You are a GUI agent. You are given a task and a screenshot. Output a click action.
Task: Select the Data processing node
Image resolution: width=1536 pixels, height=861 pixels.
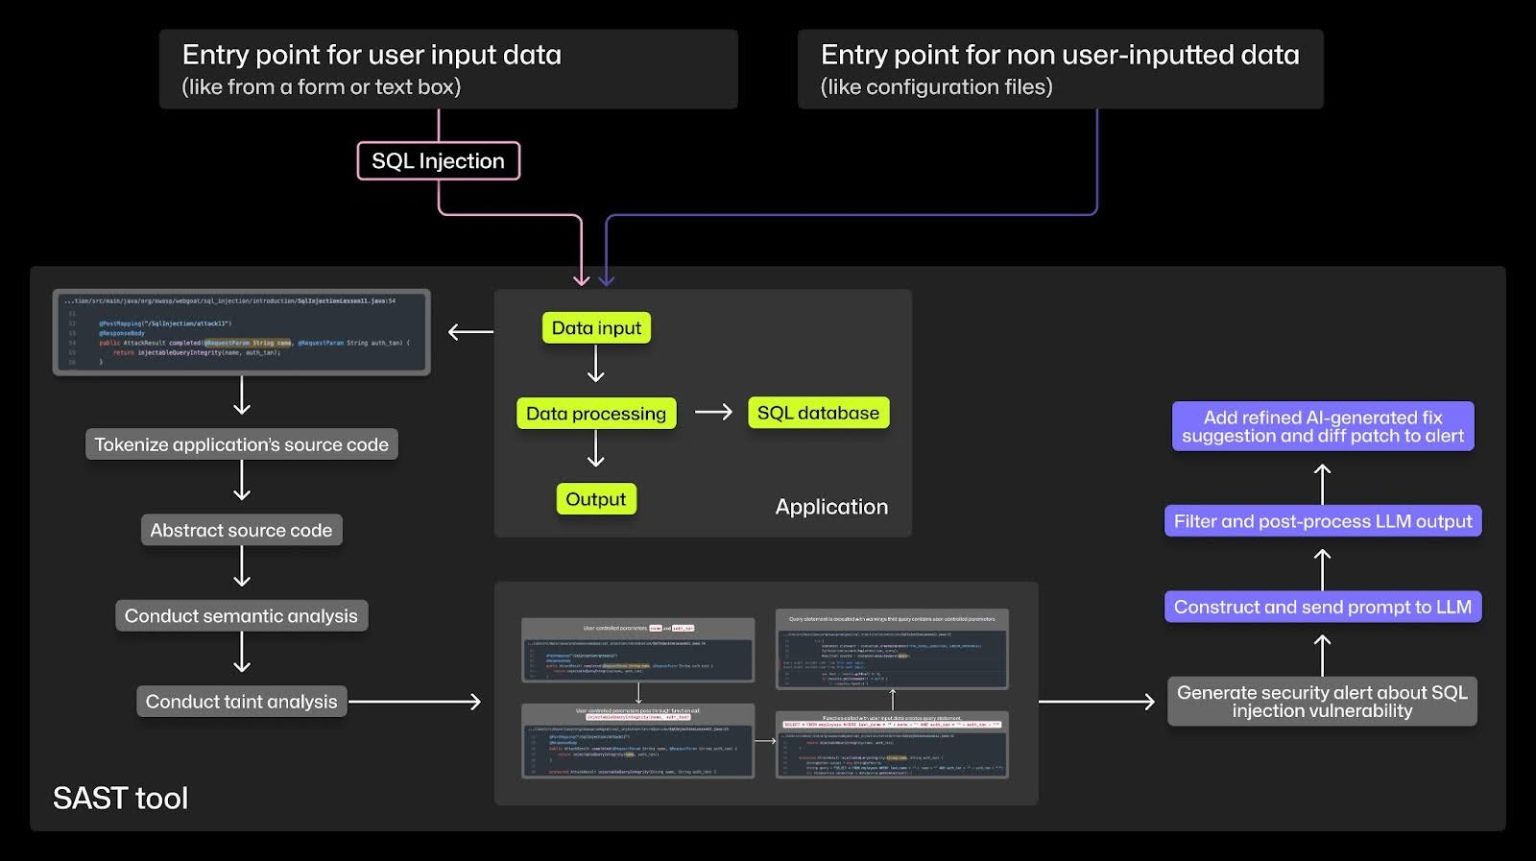click(595, 413)
